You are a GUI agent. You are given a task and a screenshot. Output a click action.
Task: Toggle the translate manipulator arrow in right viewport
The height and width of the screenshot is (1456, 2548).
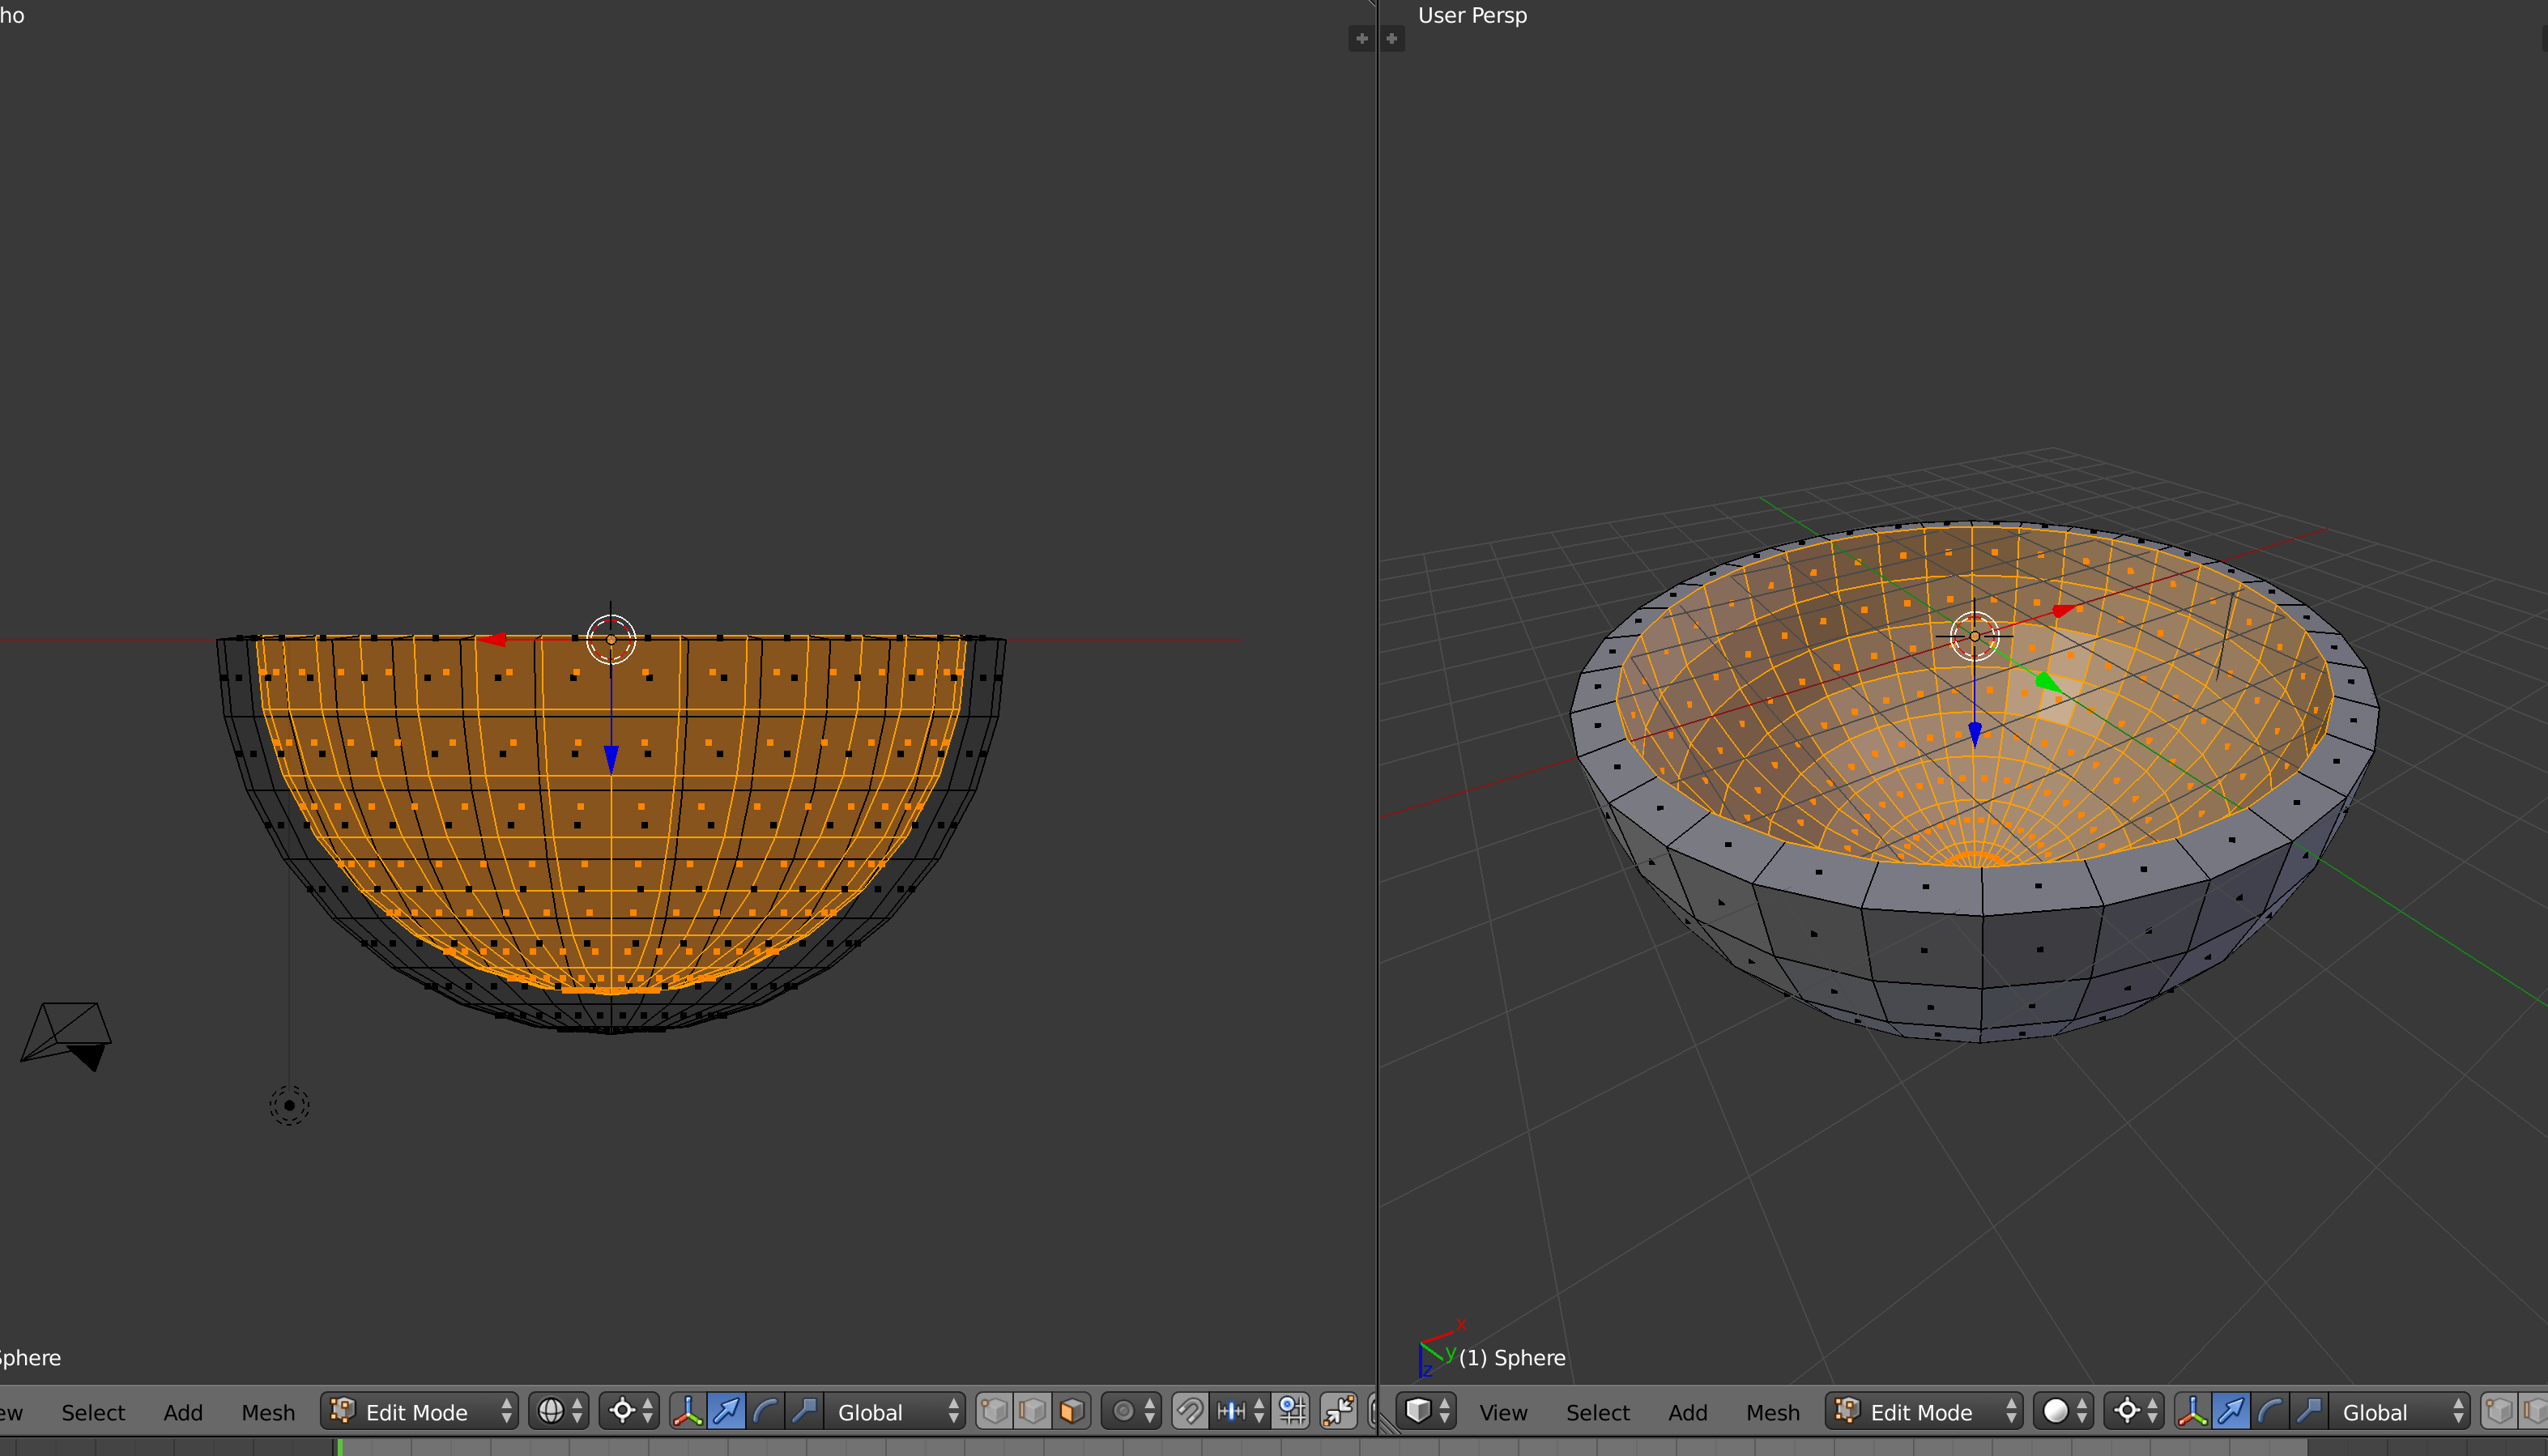point(2231,1411)
